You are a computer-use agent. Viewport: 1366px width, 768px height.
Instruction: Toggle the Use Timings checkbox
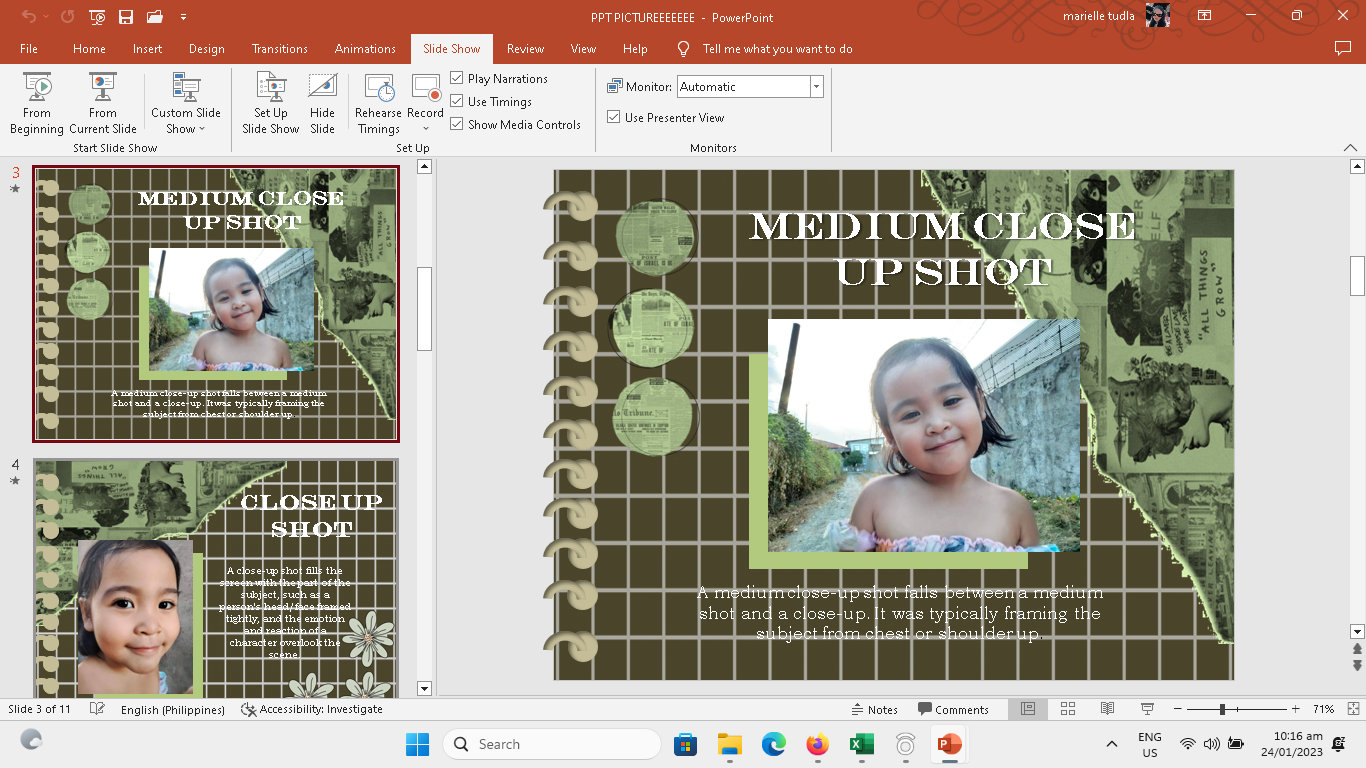click(457, 101)
